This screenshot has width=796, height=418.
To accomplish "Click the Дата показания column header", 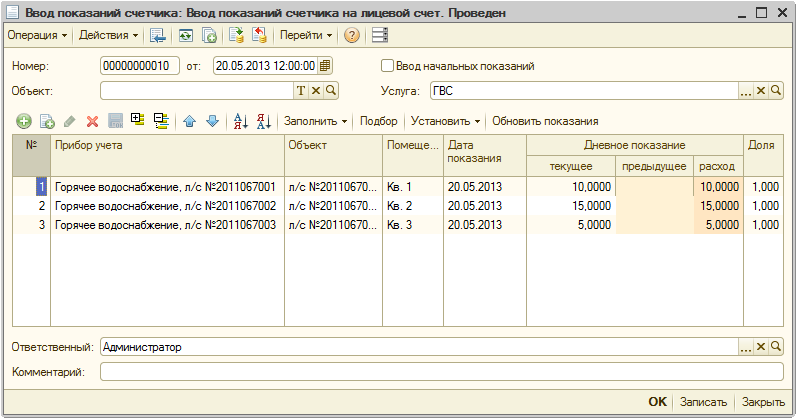I will click(485, 155).
